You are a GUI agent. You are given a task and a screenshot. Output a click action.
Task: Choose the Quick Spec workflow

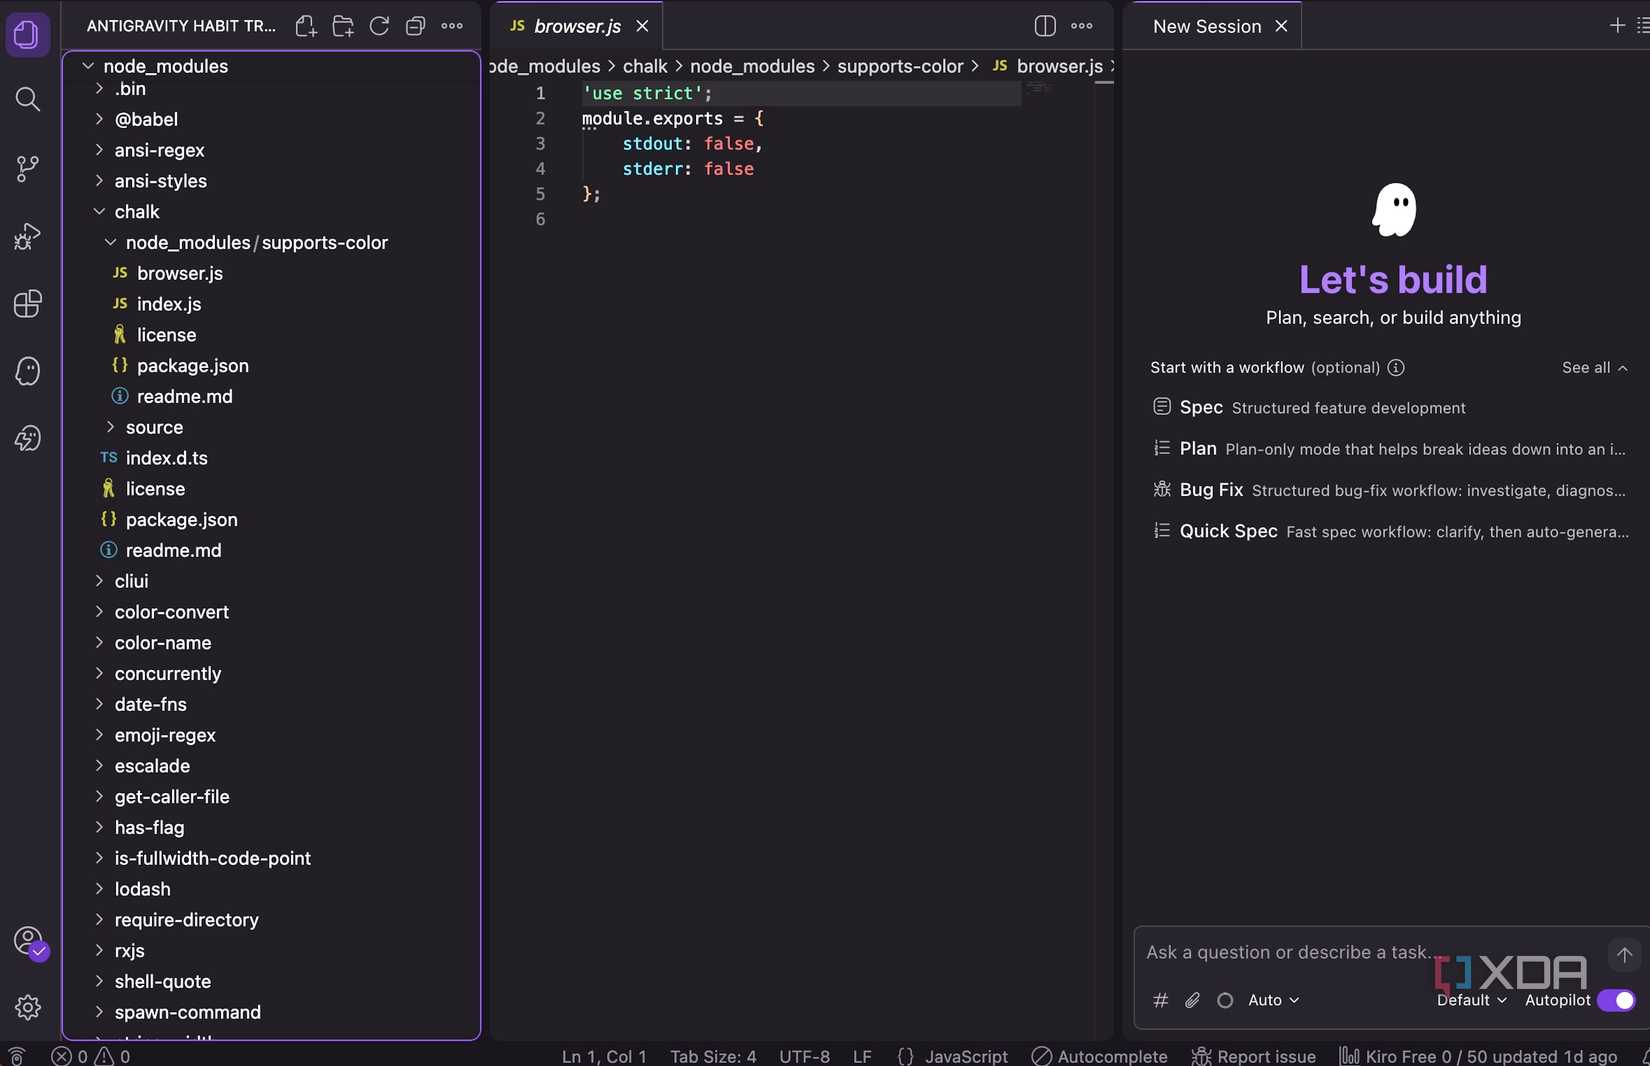(x=1391, y=531)
